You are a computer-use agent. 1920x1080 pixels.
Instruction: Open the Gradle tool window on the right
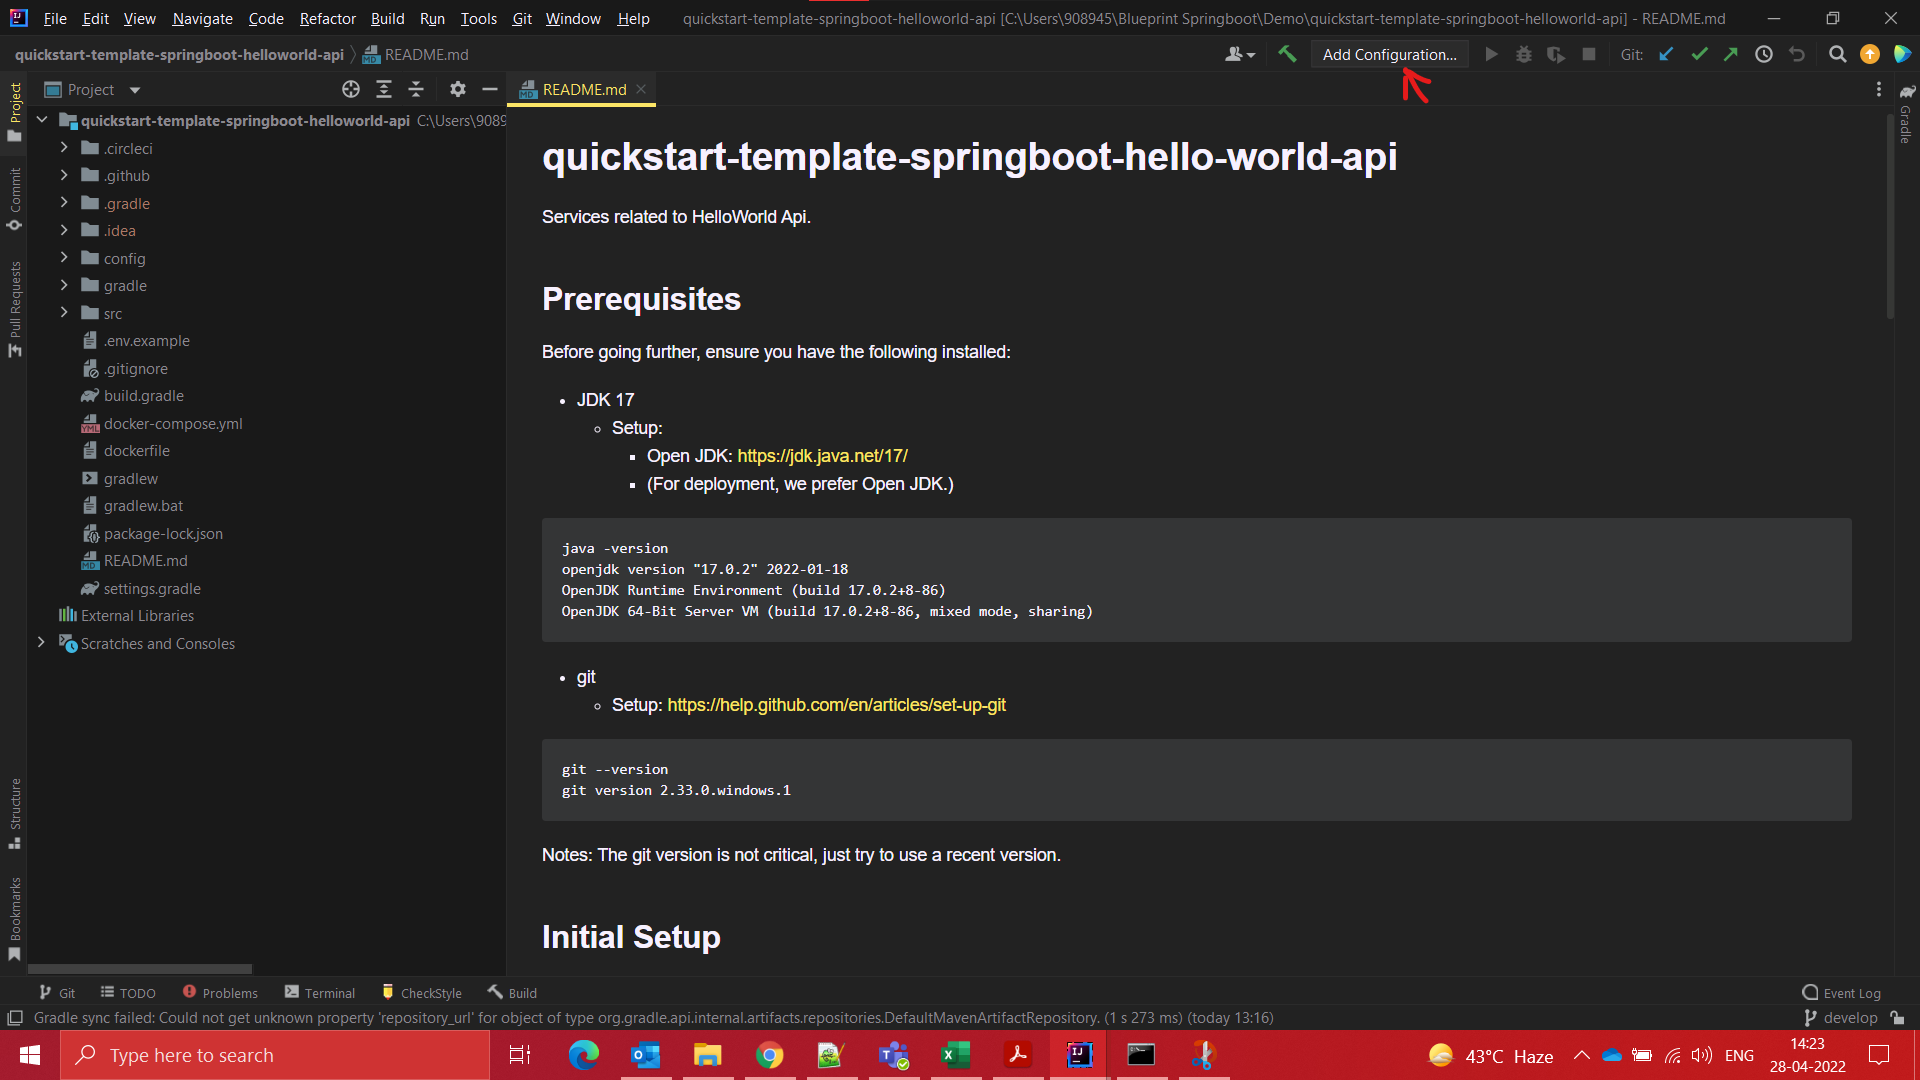pyautogui.click(x=1905, y=120)
